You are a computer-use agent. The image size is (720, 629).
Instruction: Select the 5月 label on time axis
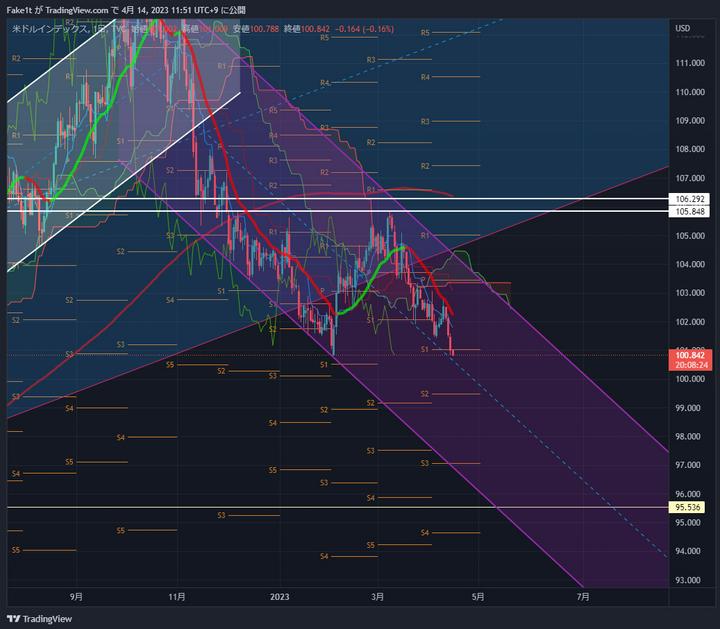click(478, 597)
